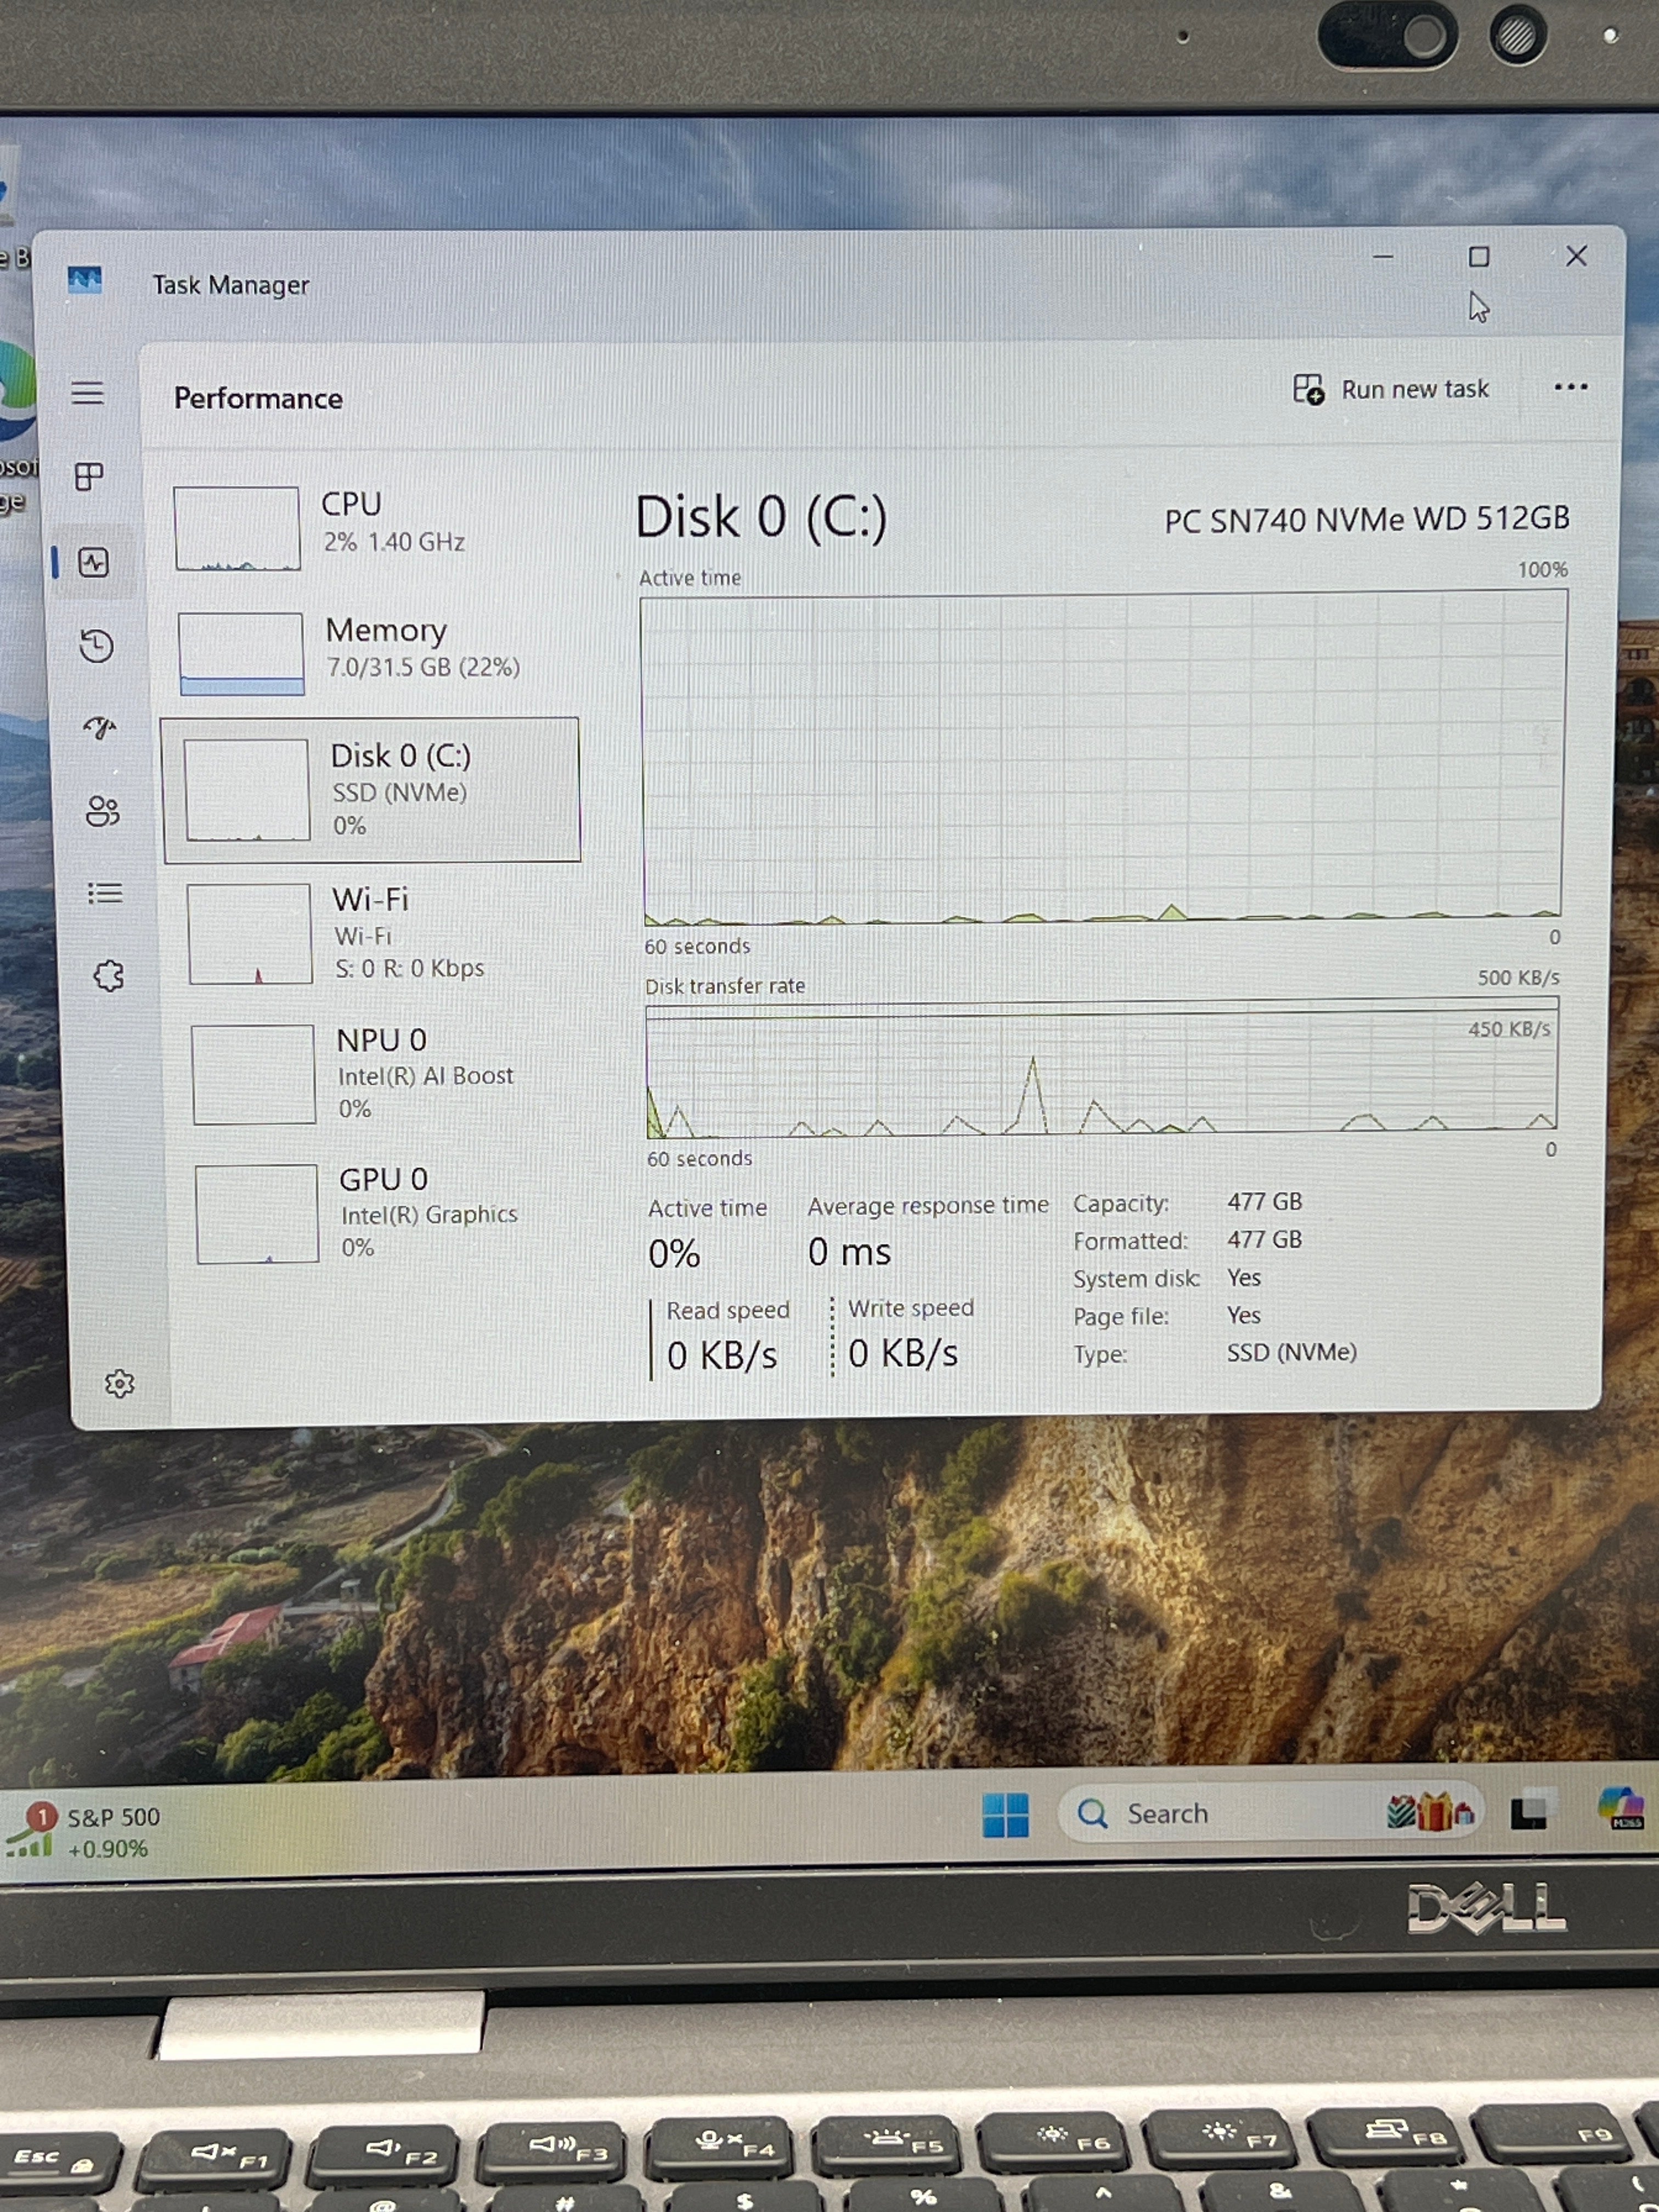
Task: Click the PC SN740 NVMe WD 512GB label
Action: (x=1366, y=519)
